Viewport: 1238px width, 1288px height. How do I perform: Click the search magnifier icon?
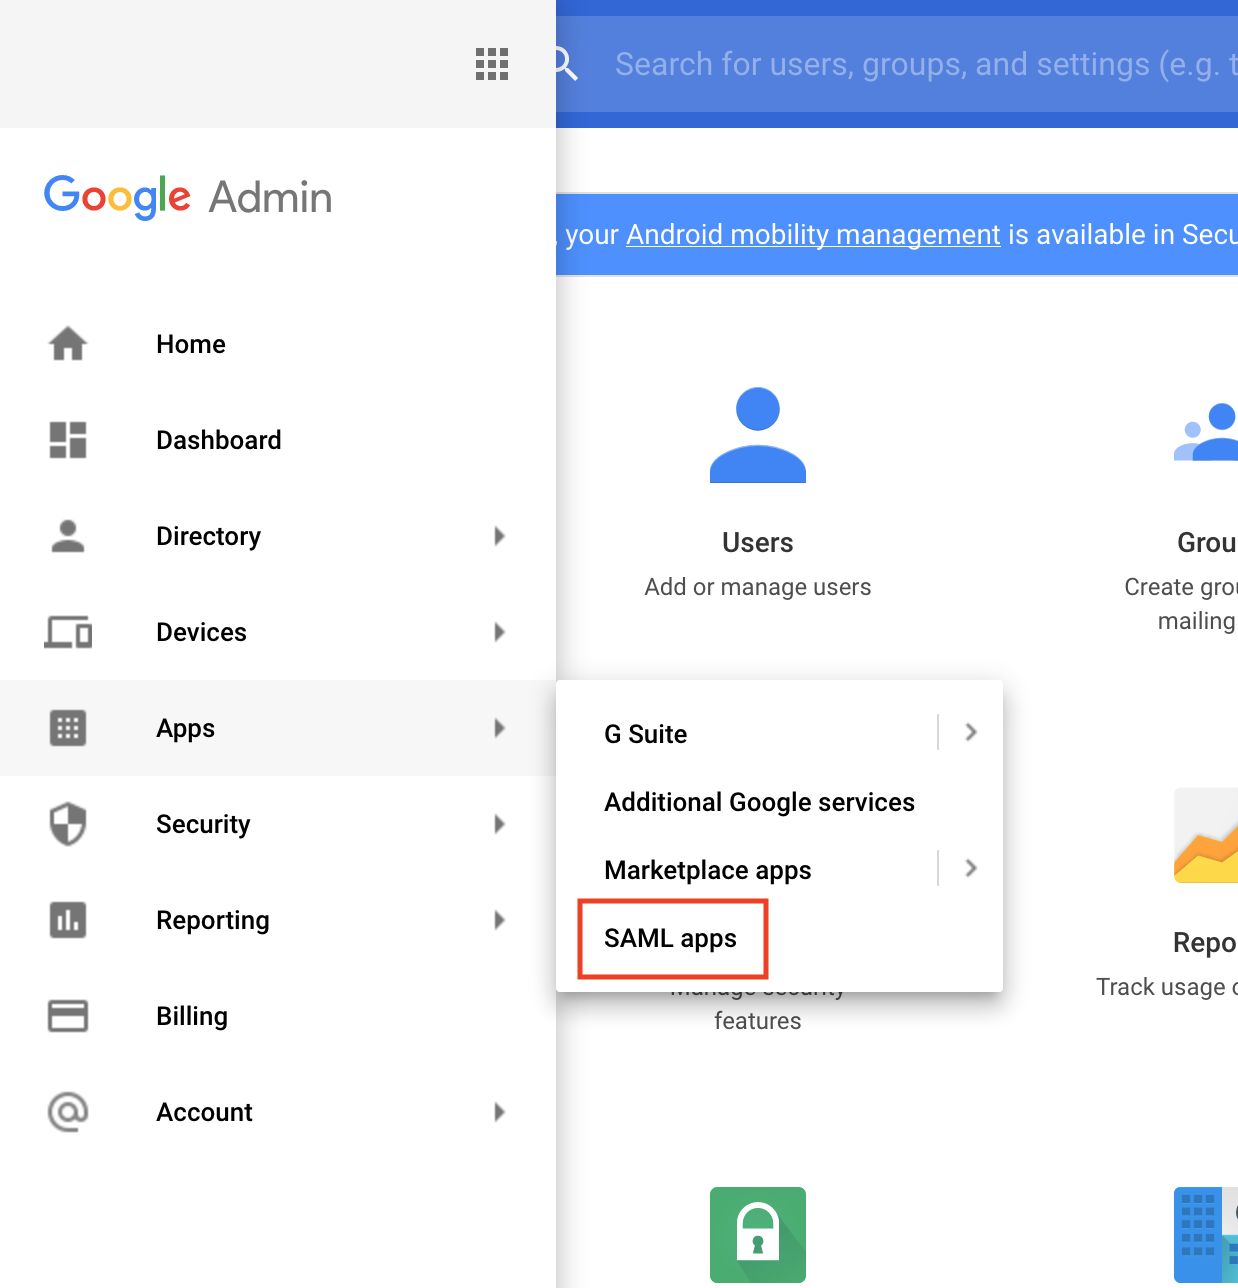pos(566,64)
